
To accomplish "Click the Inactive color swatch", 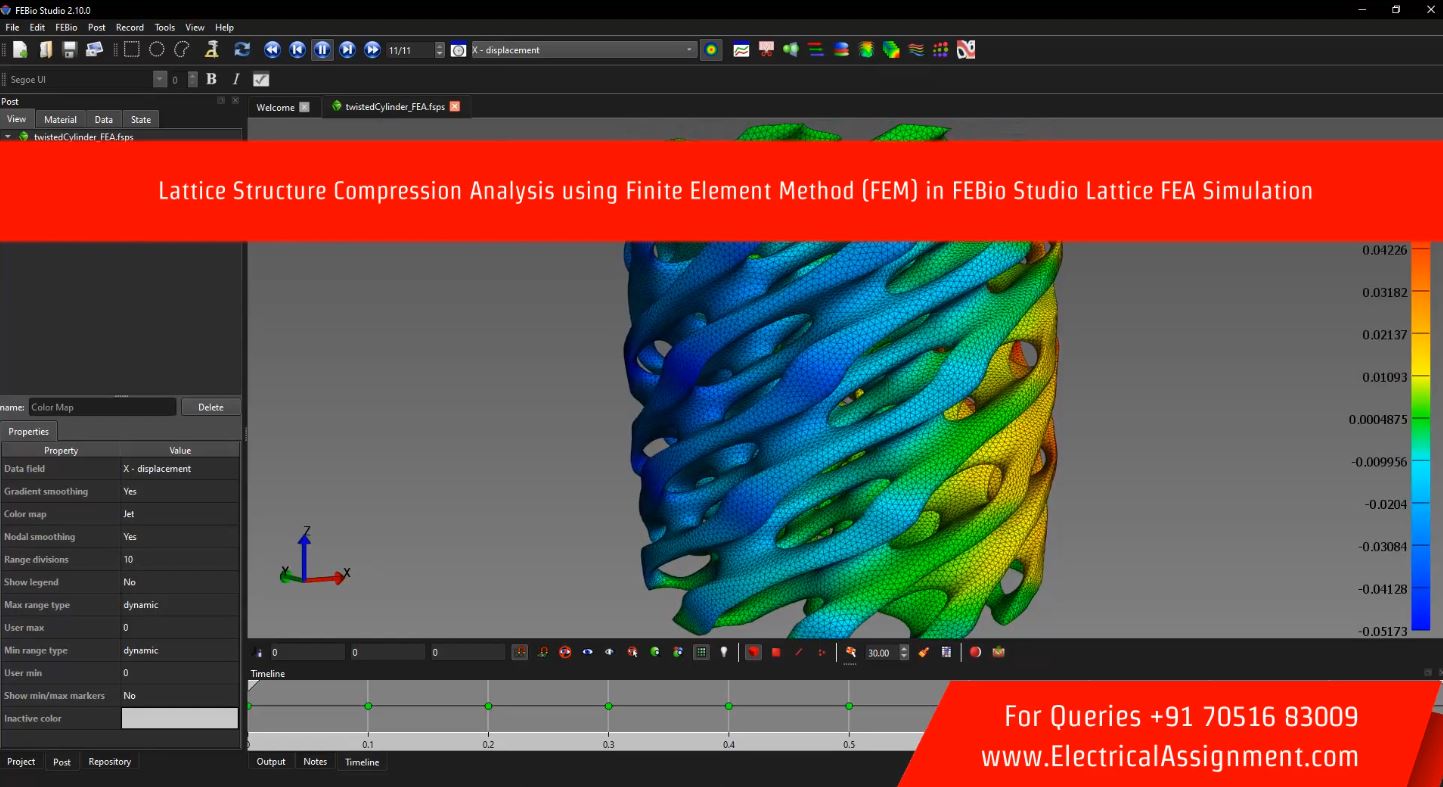I will tap(180, 718).
